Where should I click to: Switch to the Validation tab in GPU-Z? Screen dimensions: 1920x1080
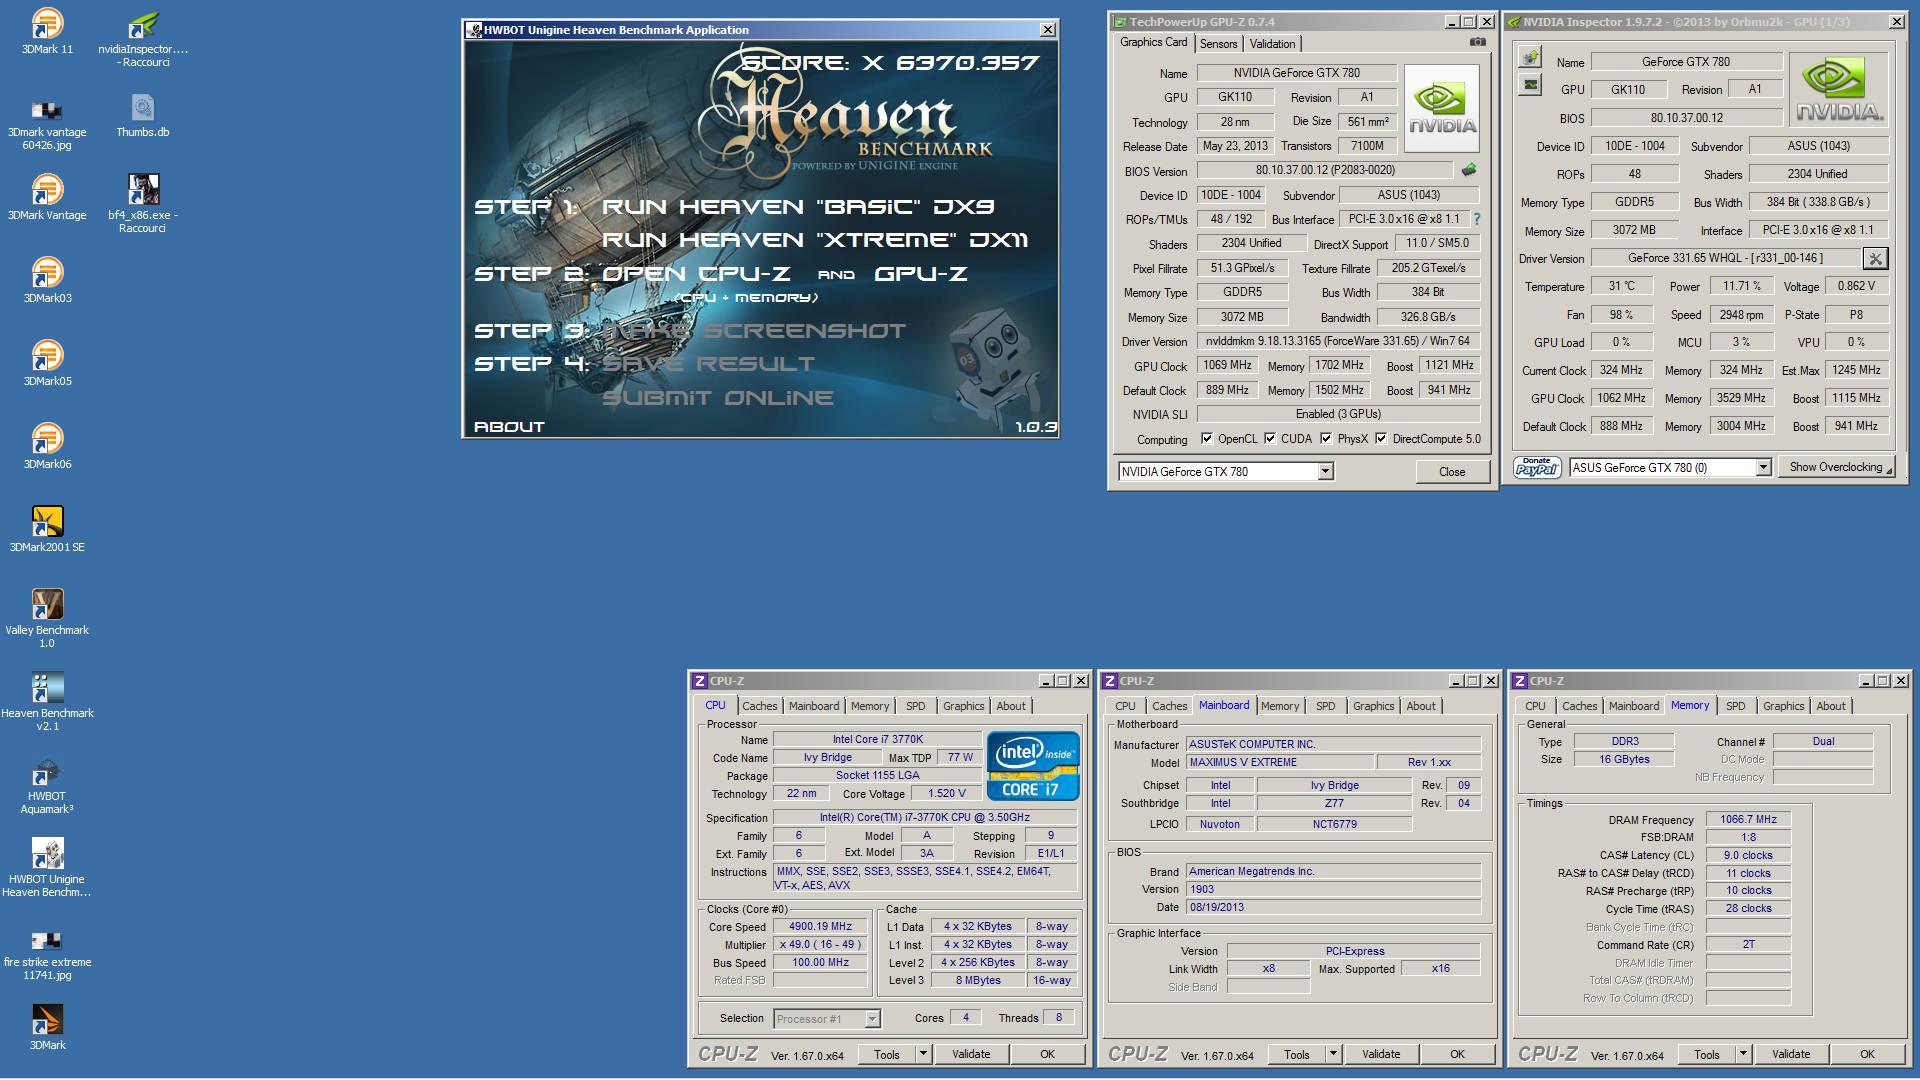tap(1272, 43)
